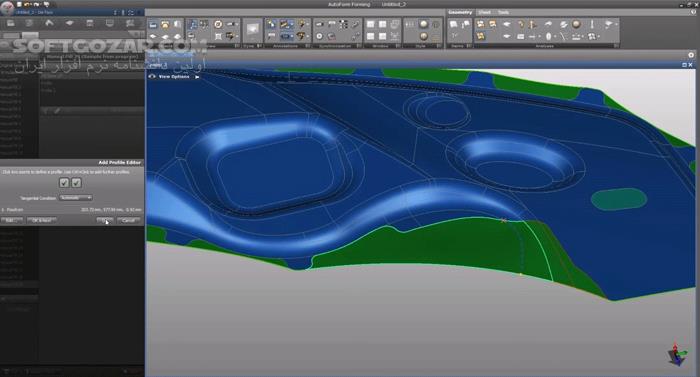Image resolution: width=700 pixels, height=377 pixels.
Task: Switch to the Tools ribbon tab
Action: click(503, 13)
